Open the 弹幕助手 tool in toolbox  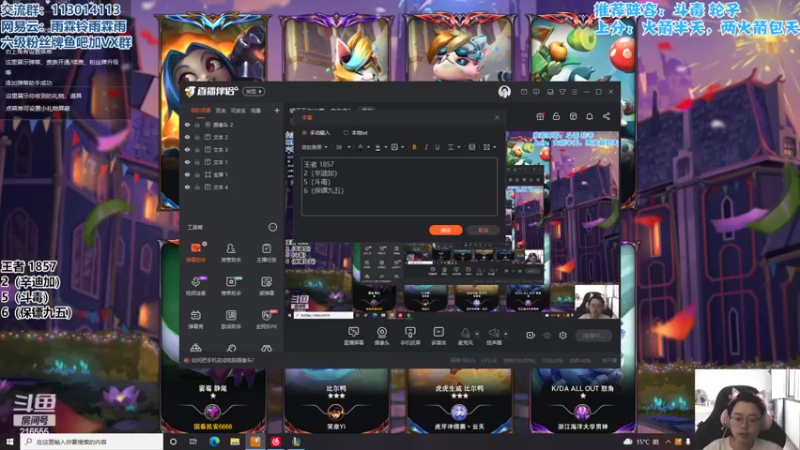click(x=195, y=253)
